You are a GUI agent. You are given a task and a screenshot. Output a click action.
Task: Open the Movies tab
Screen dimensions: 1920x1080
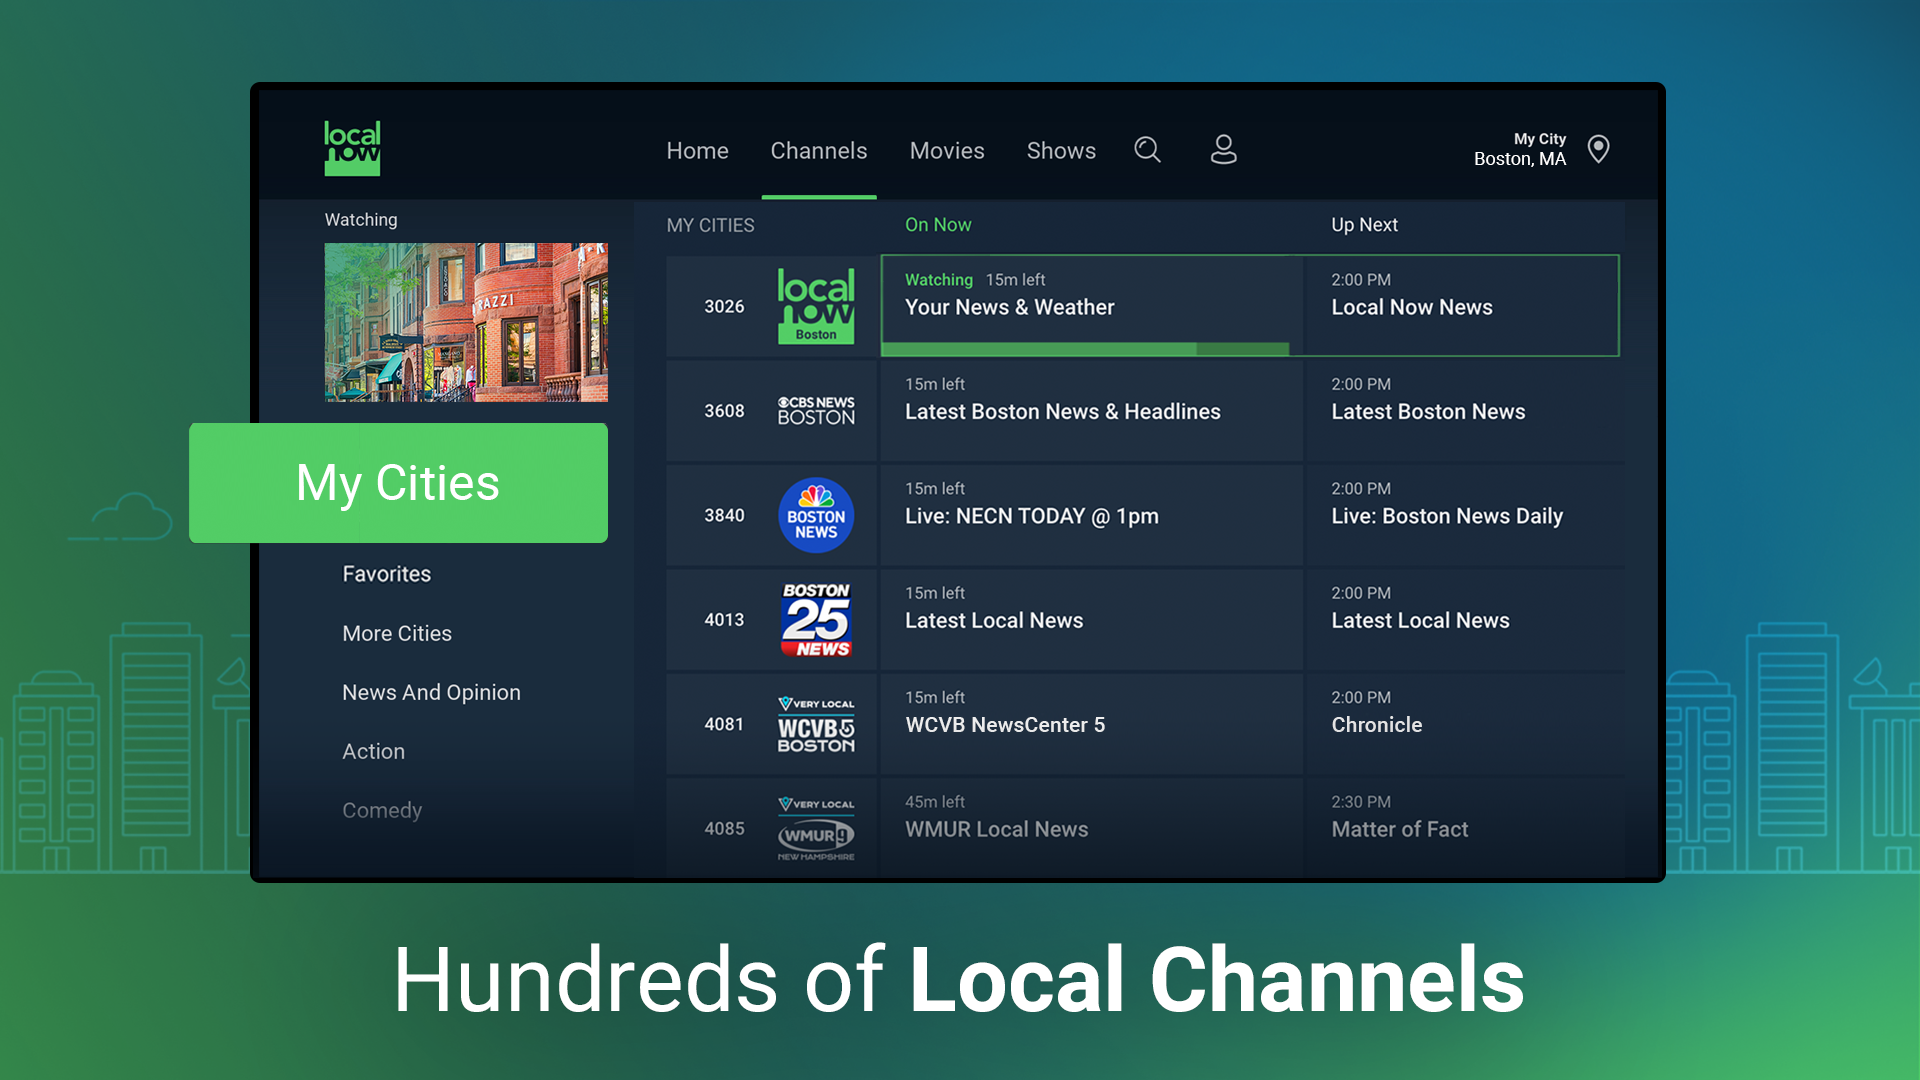point(946,150)
